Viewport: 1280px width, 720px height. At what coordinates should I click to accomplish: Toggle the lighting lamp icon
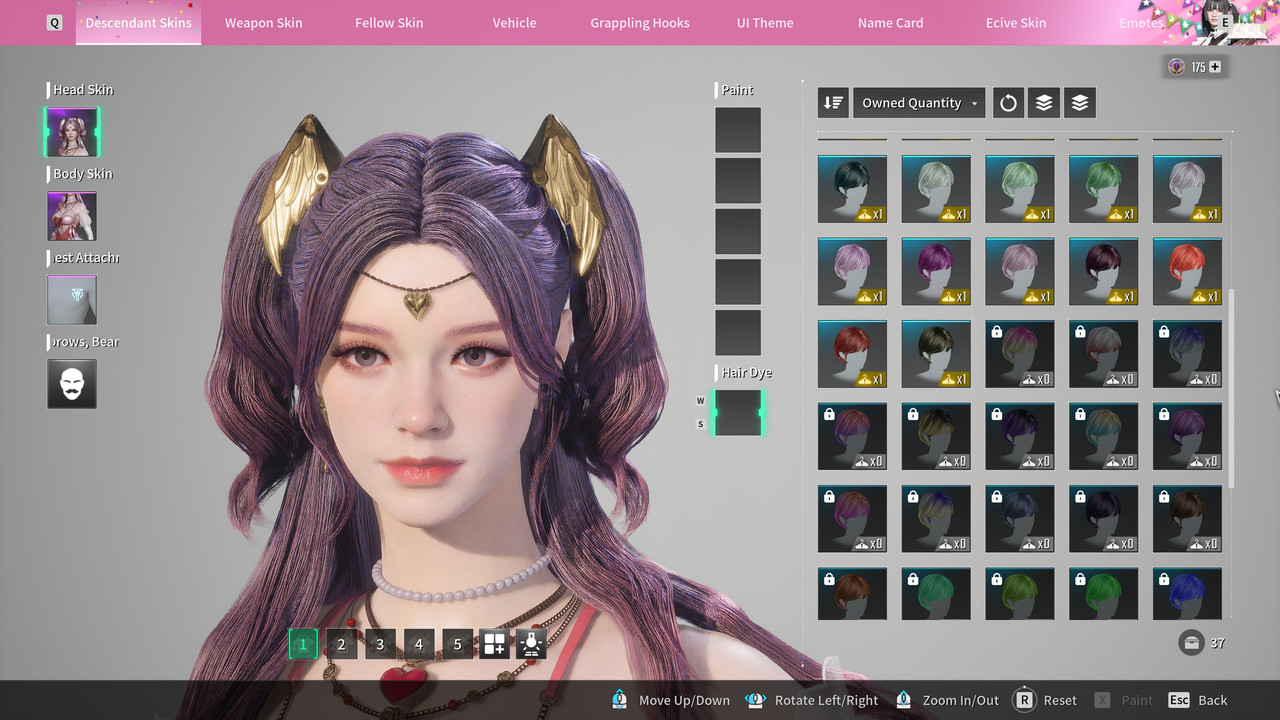pyautogui.click(x=532, y=644)
